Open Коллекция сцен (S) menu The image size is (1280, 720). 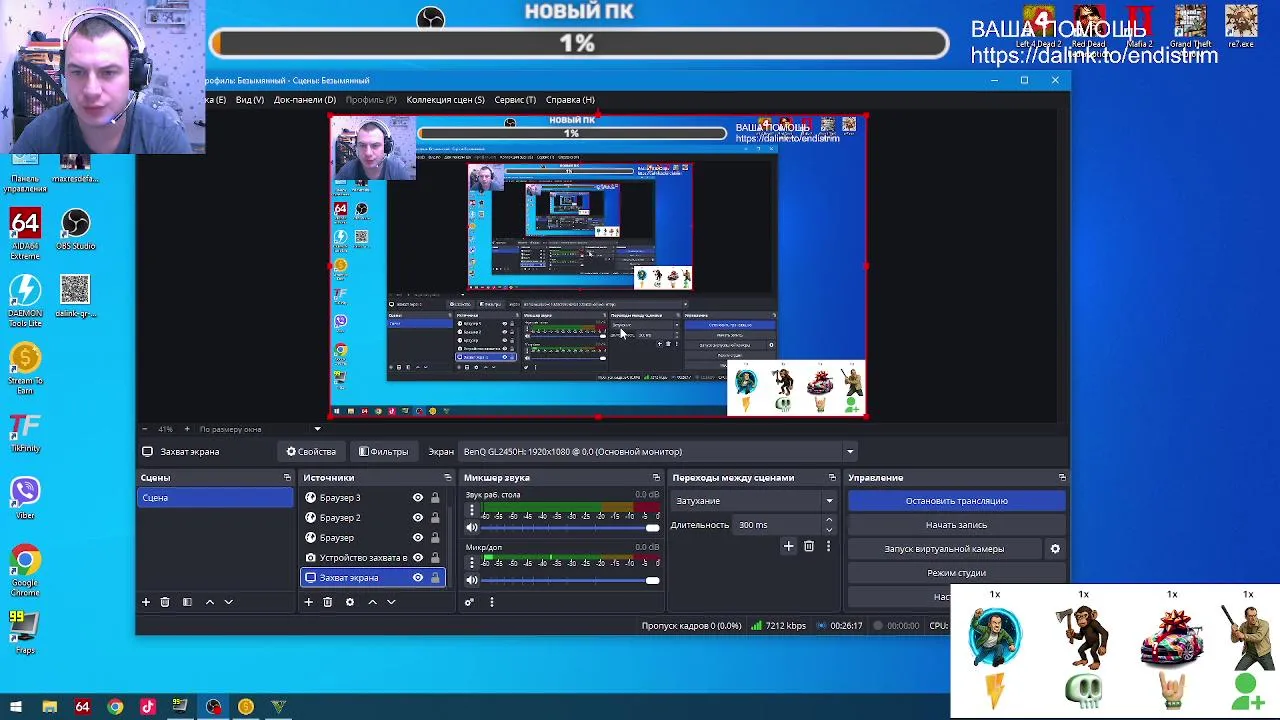tap(445, 100)
